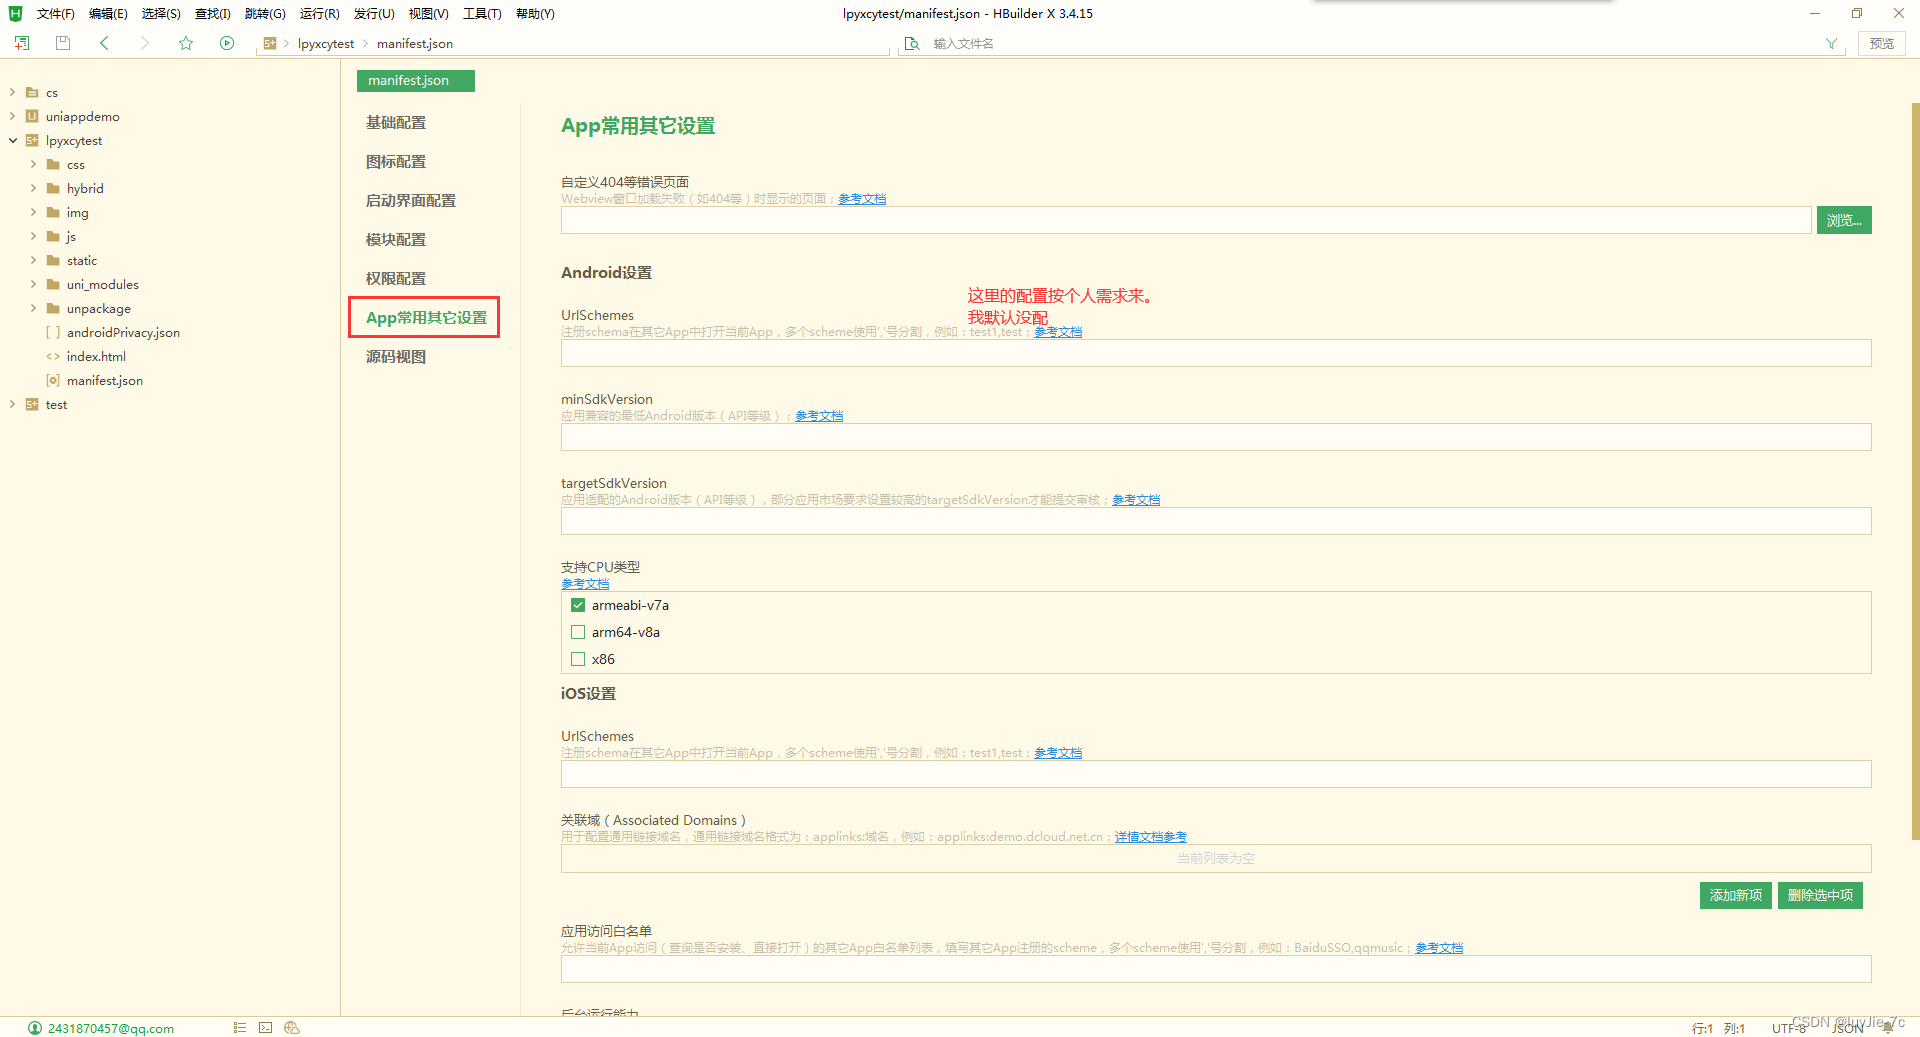Expand the uni_modules folder
Viewport: 1920px width, 1037px height.
click(x=33, y=284)
